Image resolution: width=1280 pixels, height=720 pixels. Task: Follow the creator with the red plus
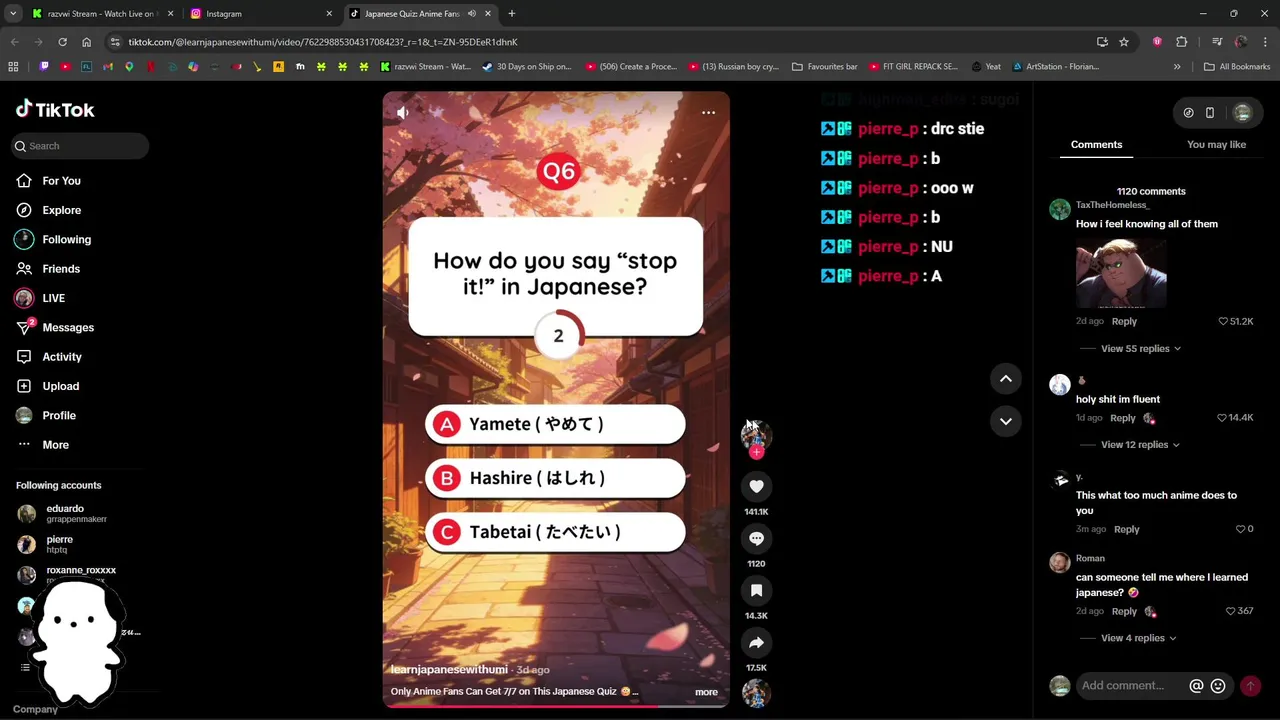[756, 453]
